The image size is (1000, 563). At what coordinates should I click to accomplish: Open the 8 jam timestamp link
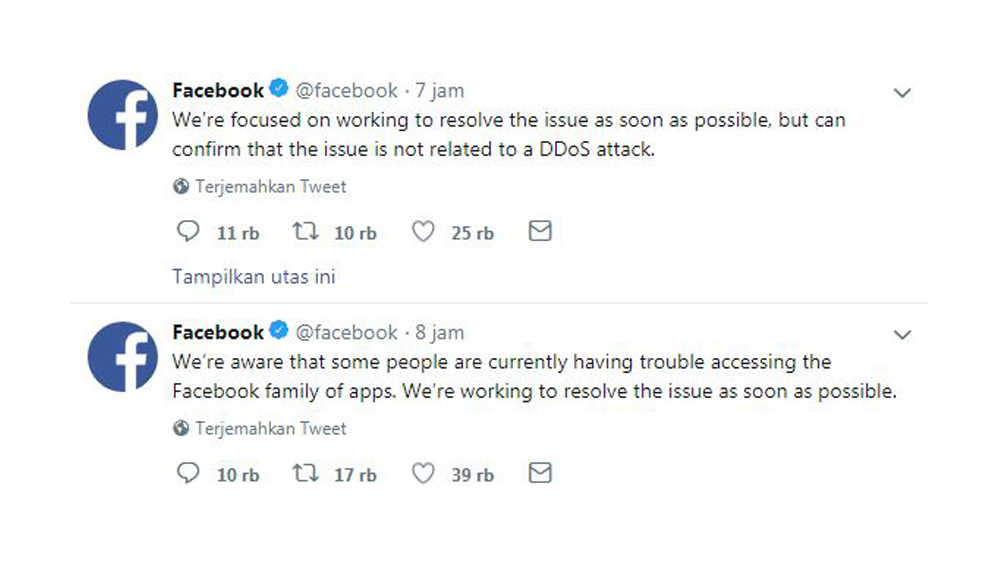tap(440, 332)
